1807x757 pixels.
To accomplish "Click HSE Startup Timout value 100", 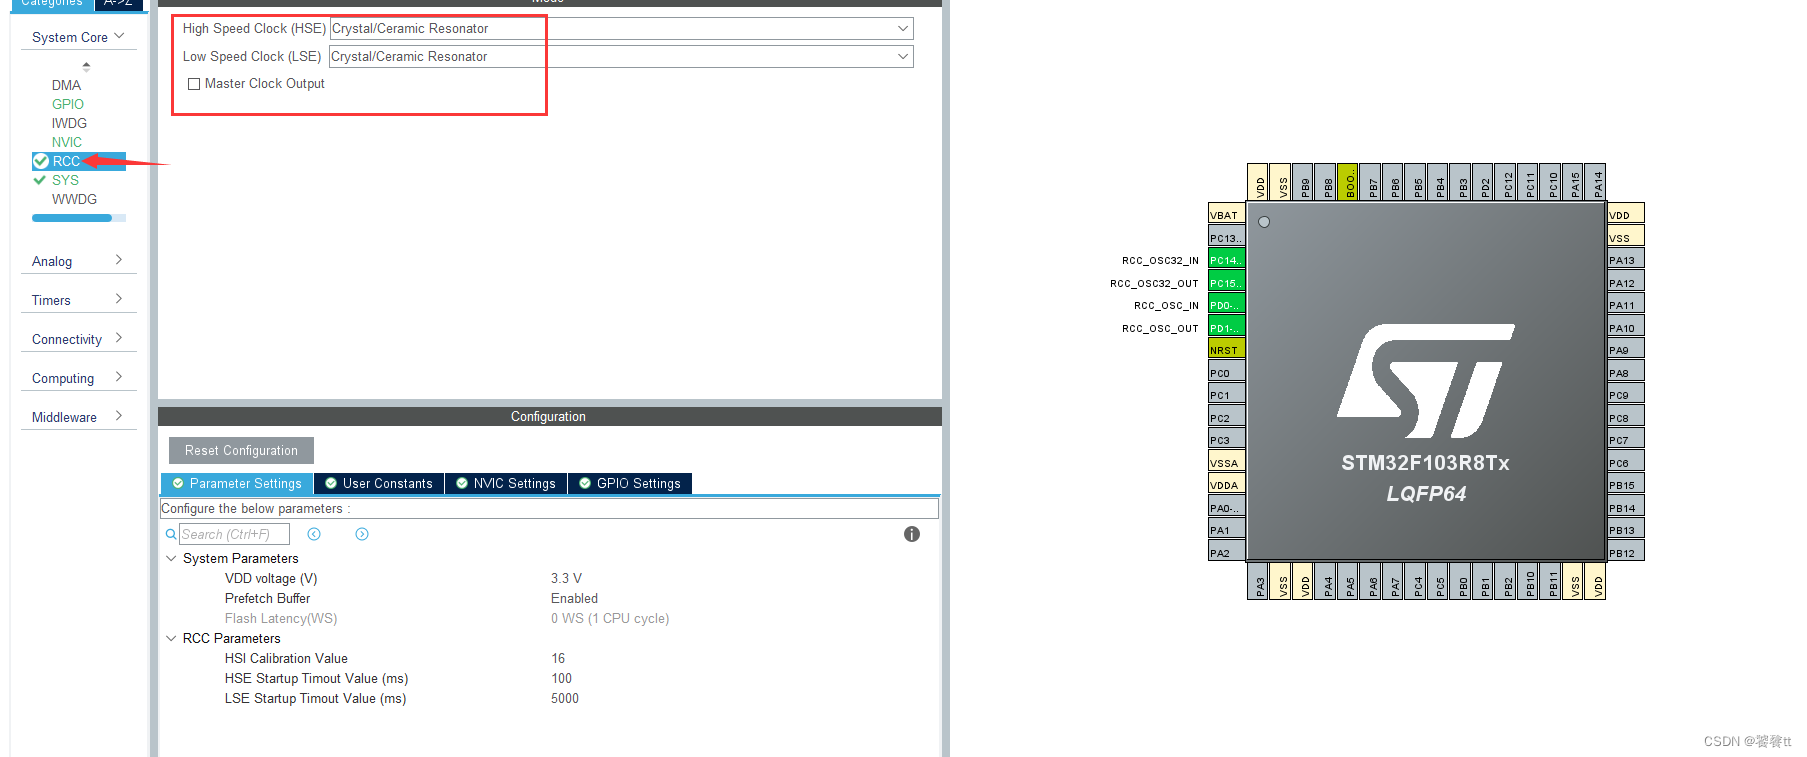I will (561, 678).
